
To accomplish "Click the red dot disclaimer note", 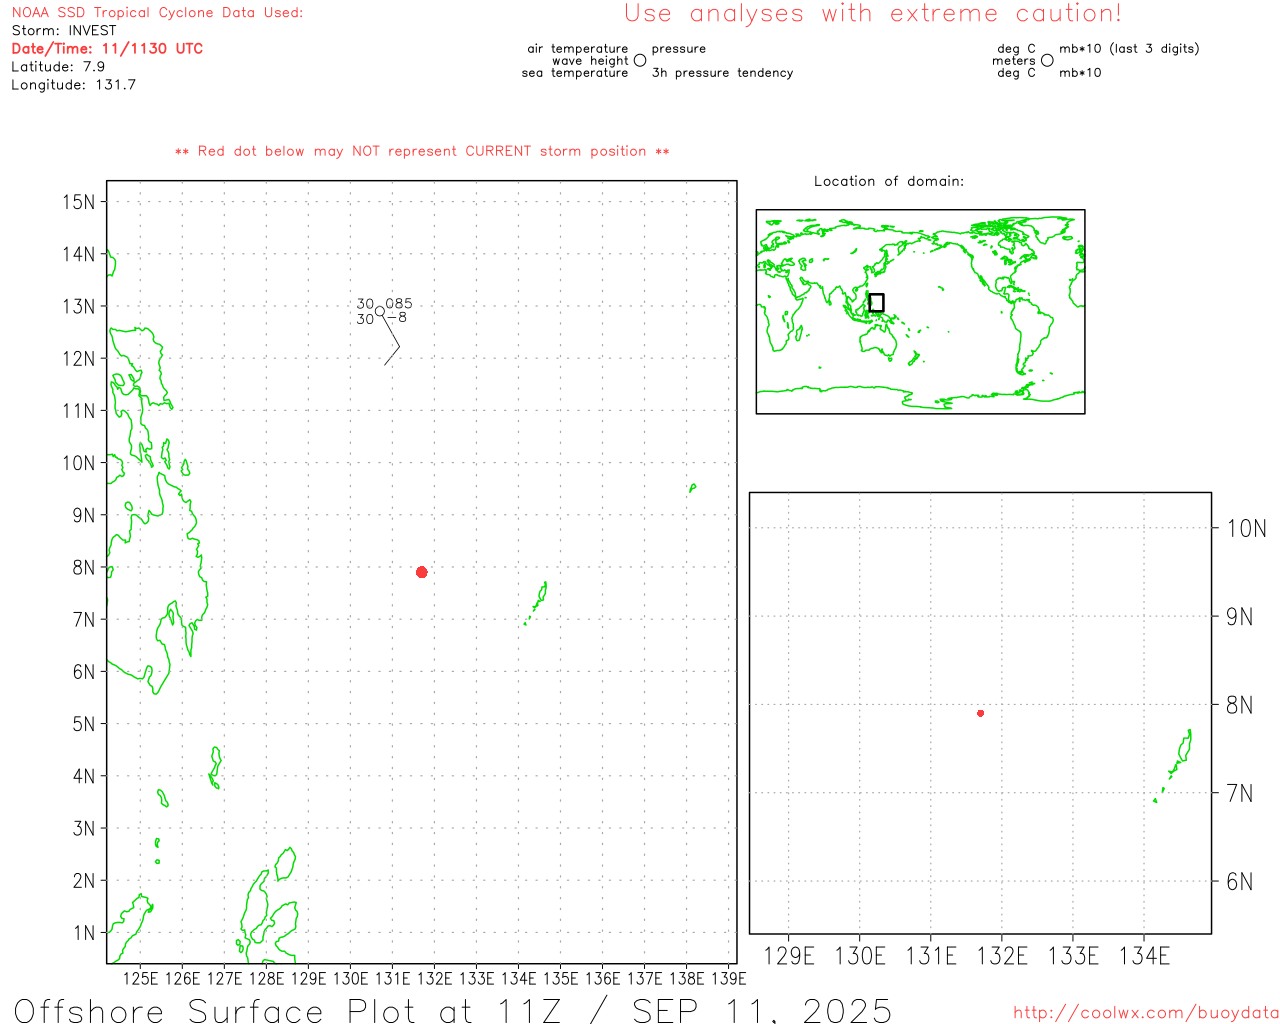I will (422, 151).
